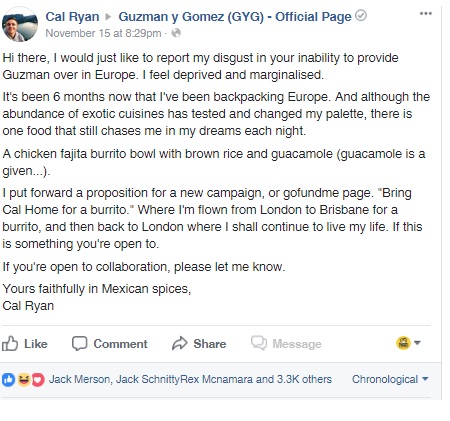Viewport: 450px width, 421px height.
Task: Click Cal Ryan's profile picture thumbnail
Action: 20,24
